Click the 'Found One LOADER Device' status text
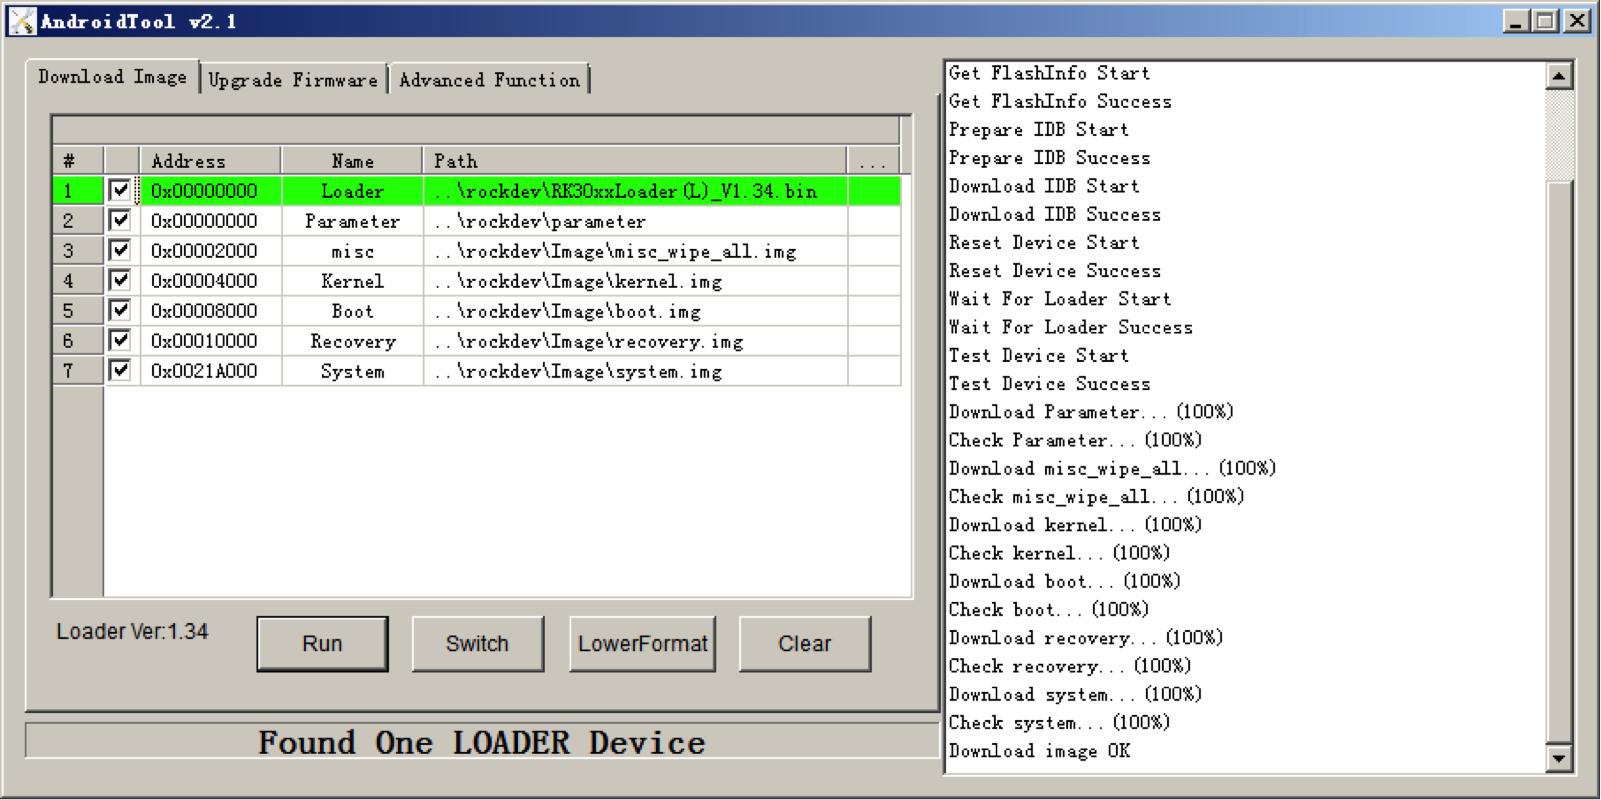 [x=482, y=742]
